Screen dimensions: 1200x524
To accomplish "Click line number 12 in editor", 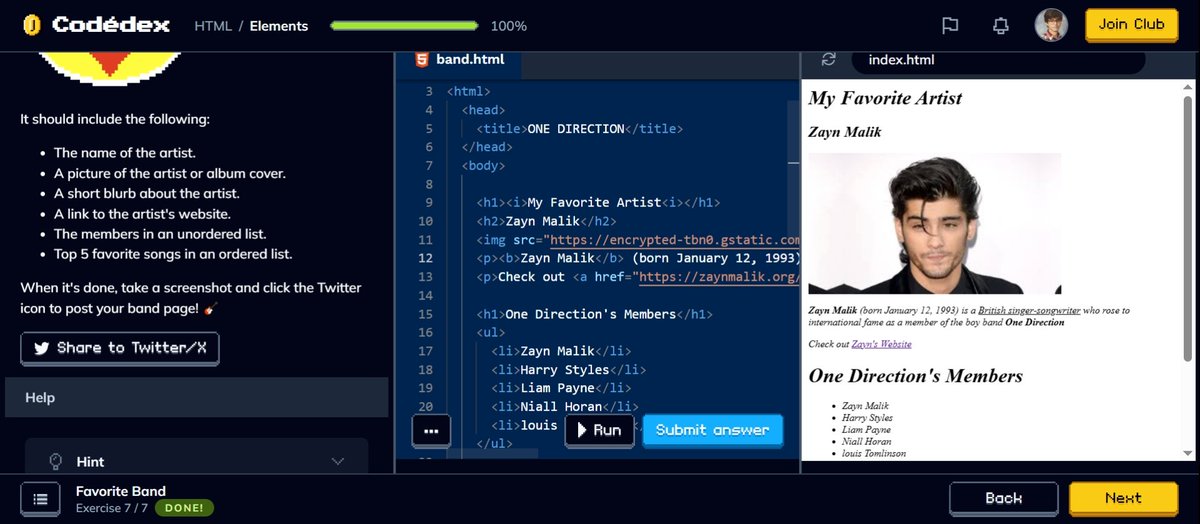I will click(425, 258).
